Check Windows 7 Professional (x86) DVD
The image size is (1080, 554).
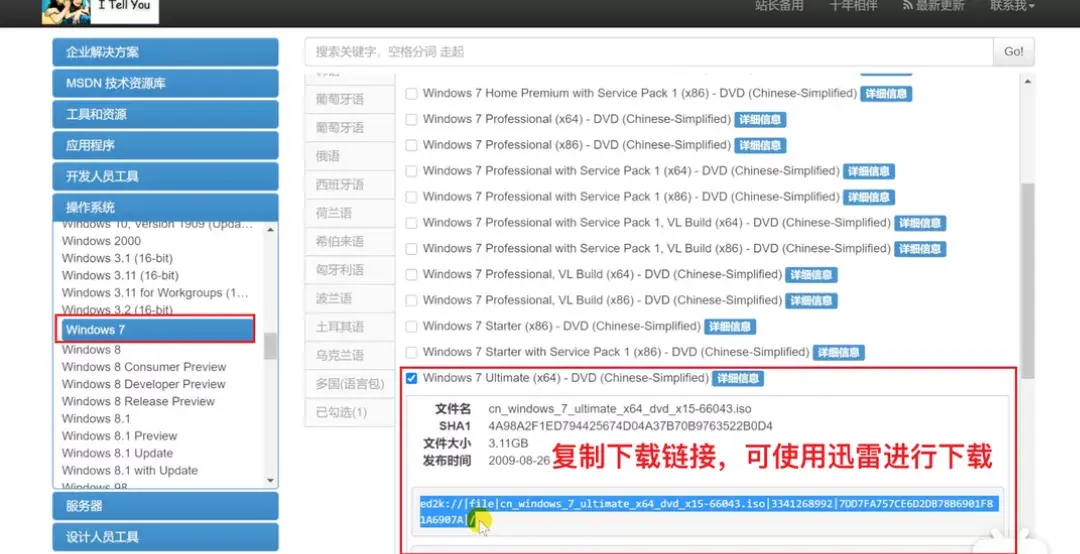(411, 145)
